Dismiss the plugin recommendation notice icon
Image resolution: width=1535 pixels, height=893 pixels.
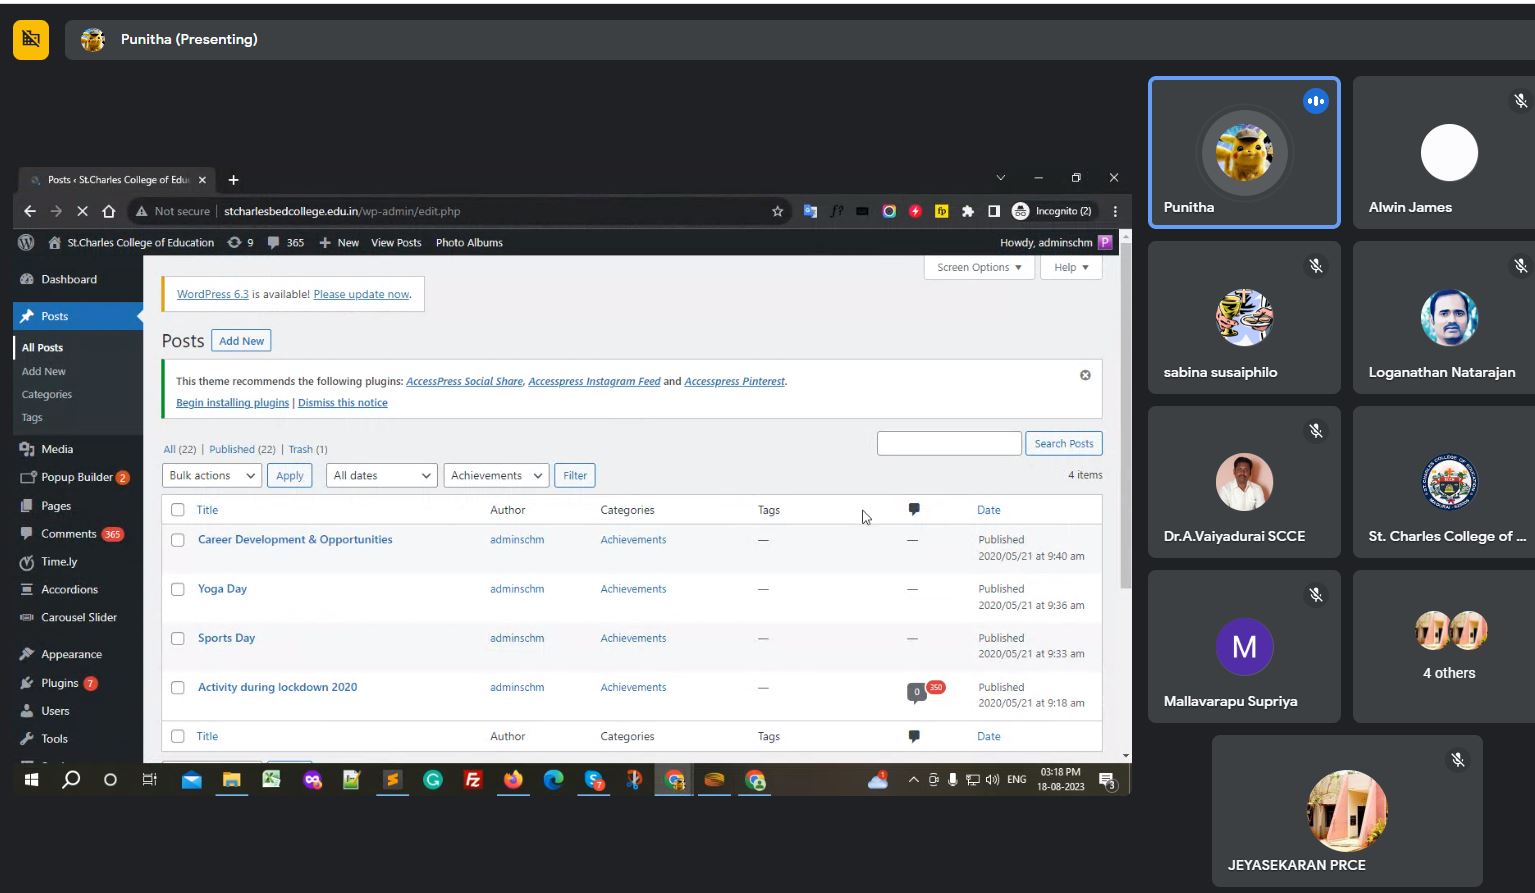(1085, 375)
